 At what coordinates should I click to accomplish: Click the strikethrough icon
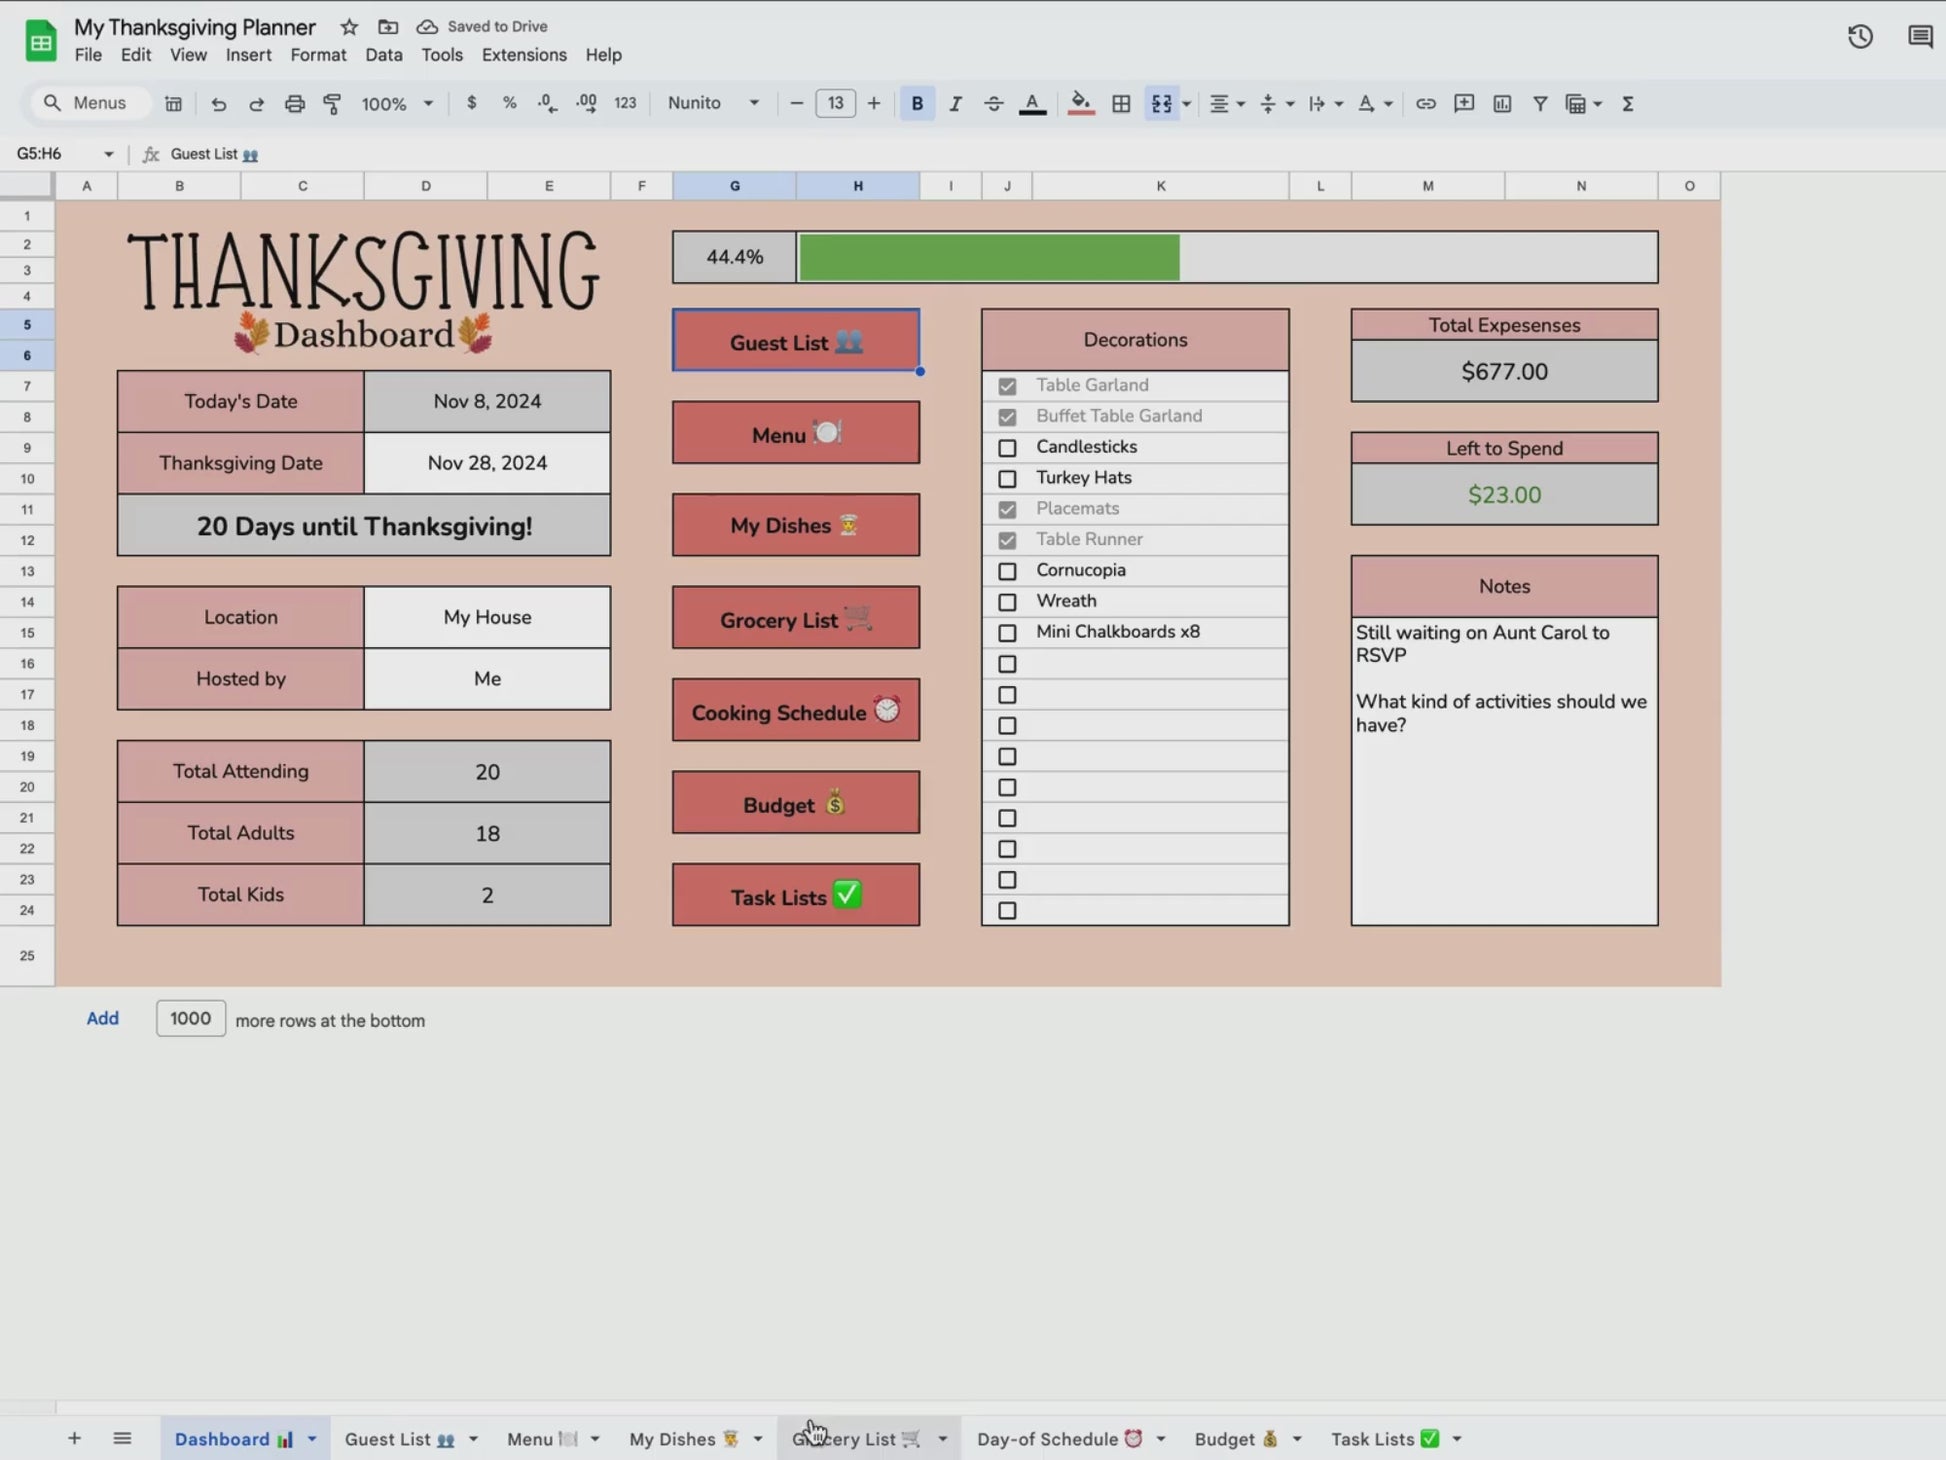coord(993,104)
